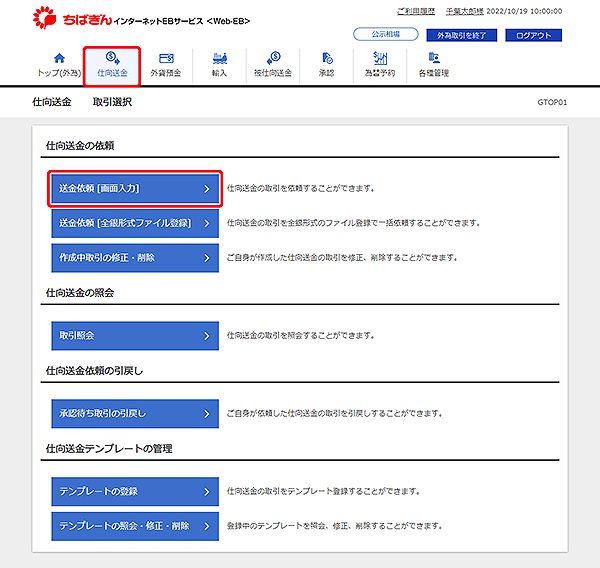This screenshot has height=568, width=600.
Task: Open 送金依頼 [画面入力] button
Action: pyautogui.click(x=135, y=189)
